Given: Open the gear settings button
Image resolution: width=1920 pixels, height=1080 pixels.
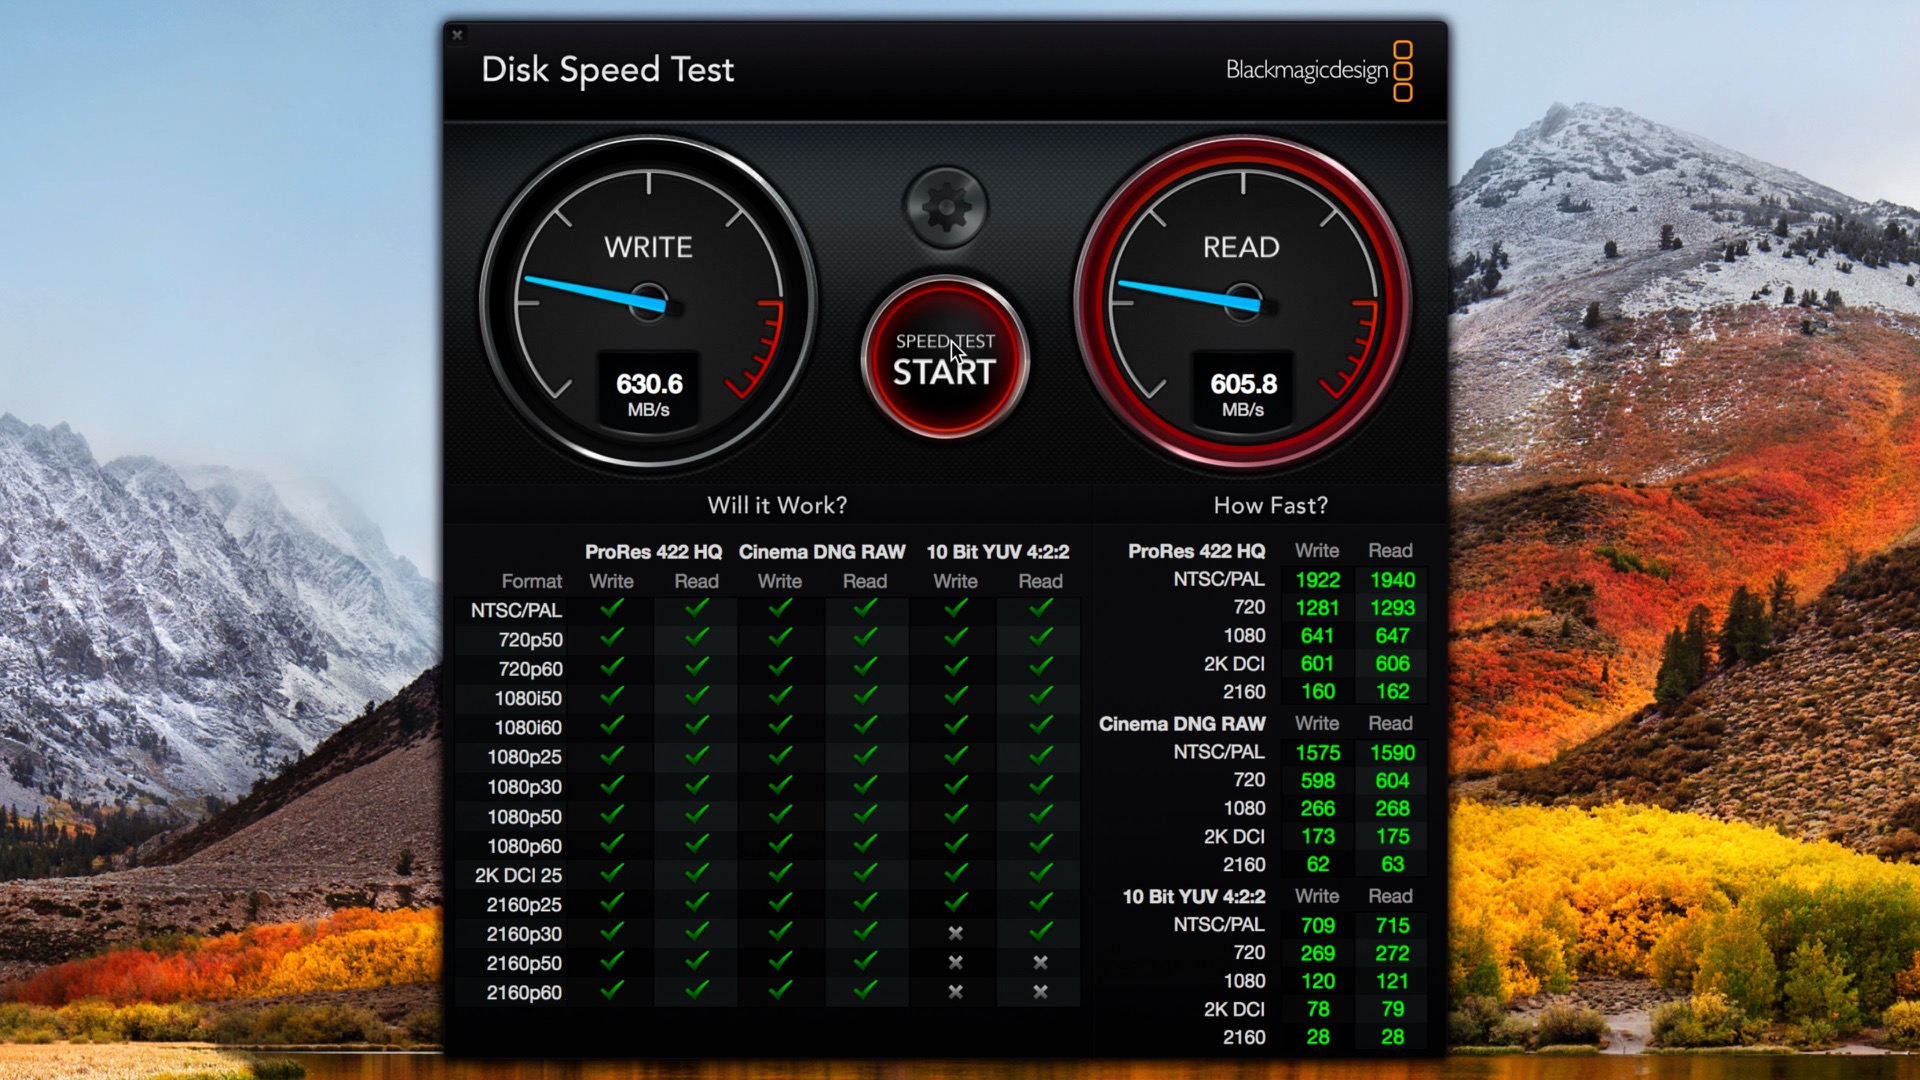Looking at the screenshot, I should 944,207.
